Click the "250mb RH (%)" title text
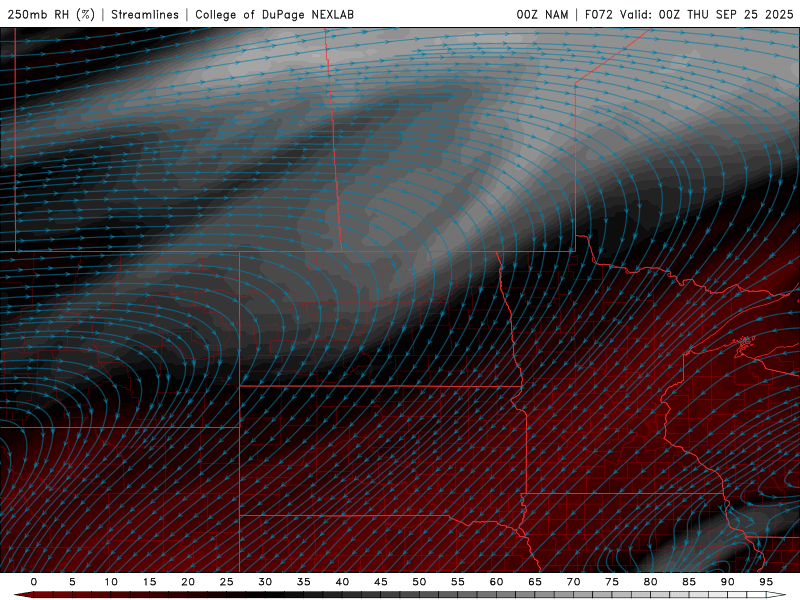 (51, 15)
